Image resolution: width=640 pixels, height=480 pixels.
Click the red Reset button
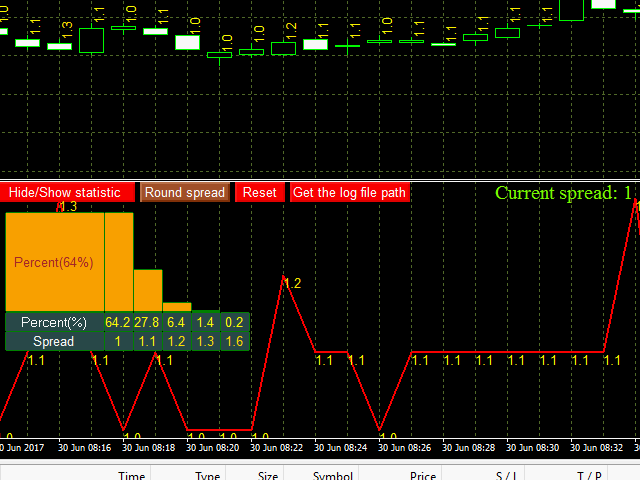[260, 192]
